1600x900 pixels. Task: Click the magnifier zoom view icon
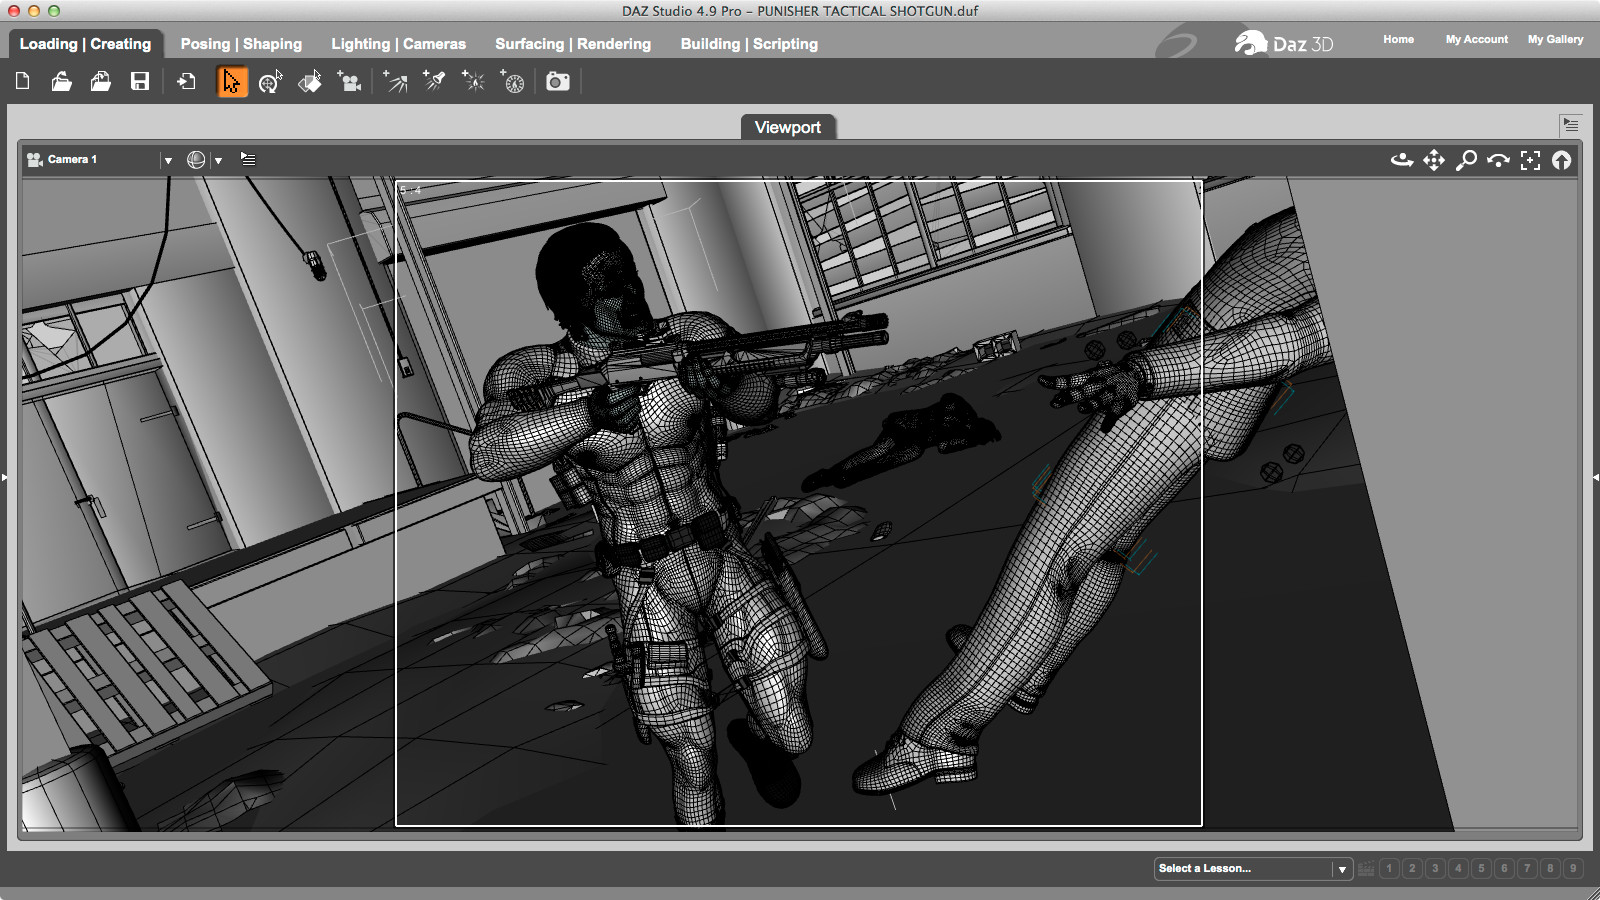tap(1466, 160)
